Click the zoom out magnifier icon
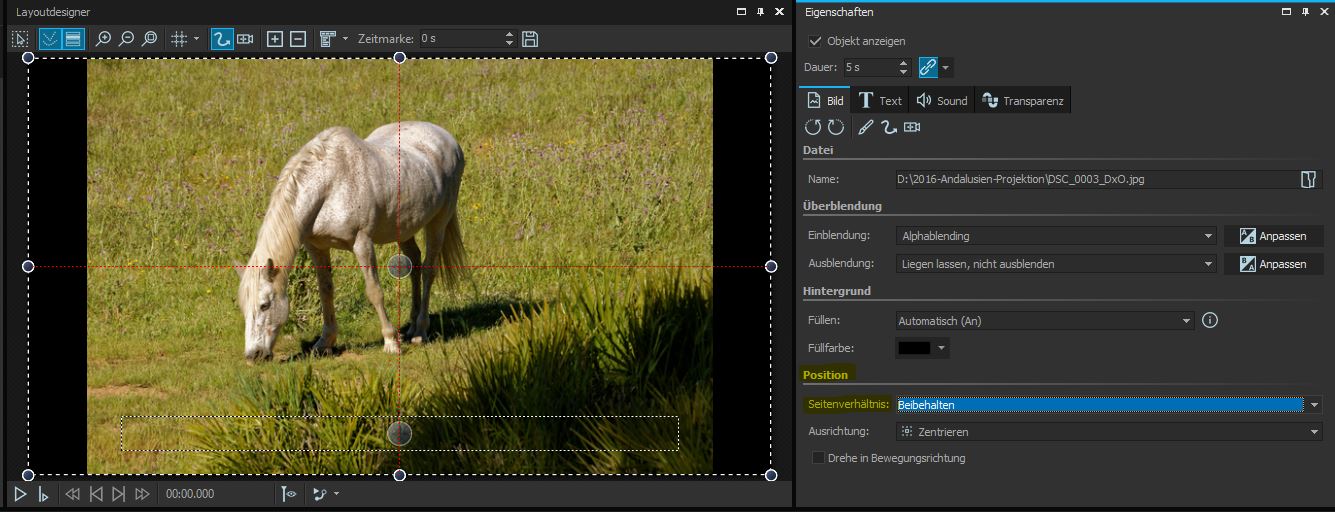The image size is (1335, 512). pos(126,39)
